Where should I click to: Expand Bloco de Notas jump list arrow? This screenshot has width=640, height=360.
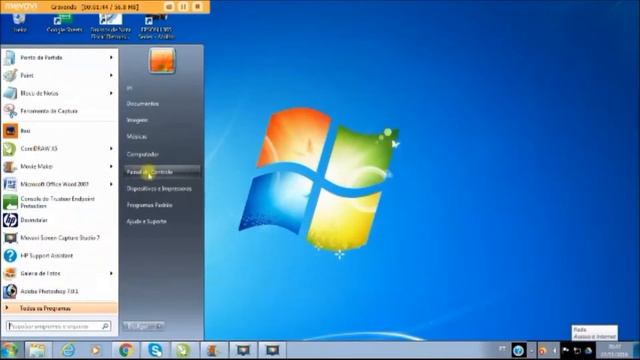111,93
